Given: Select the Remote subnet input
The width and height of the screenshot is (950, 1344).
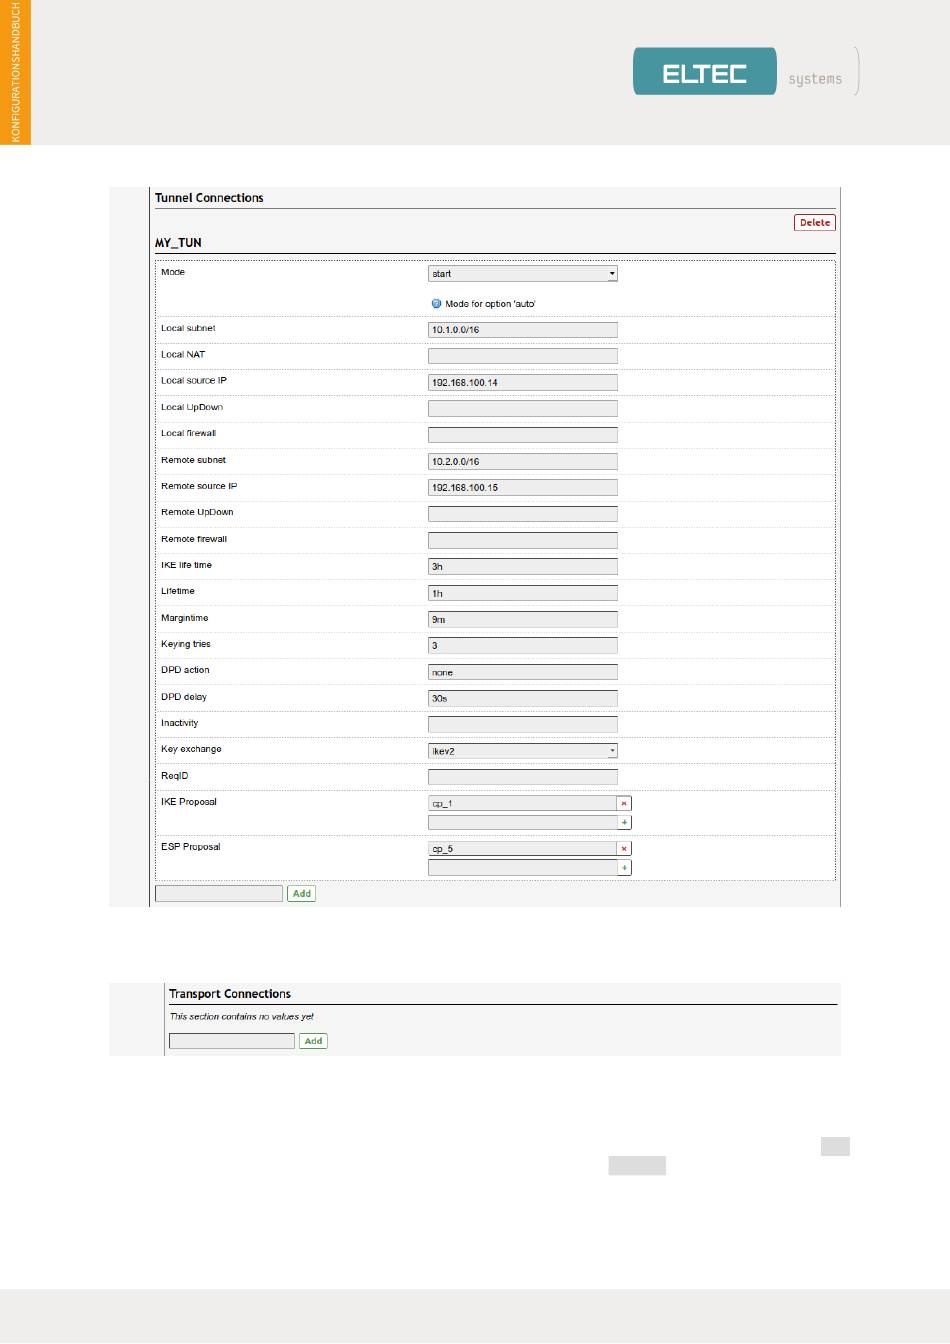Looking at the screenshot, I should (x=522, y=462).
